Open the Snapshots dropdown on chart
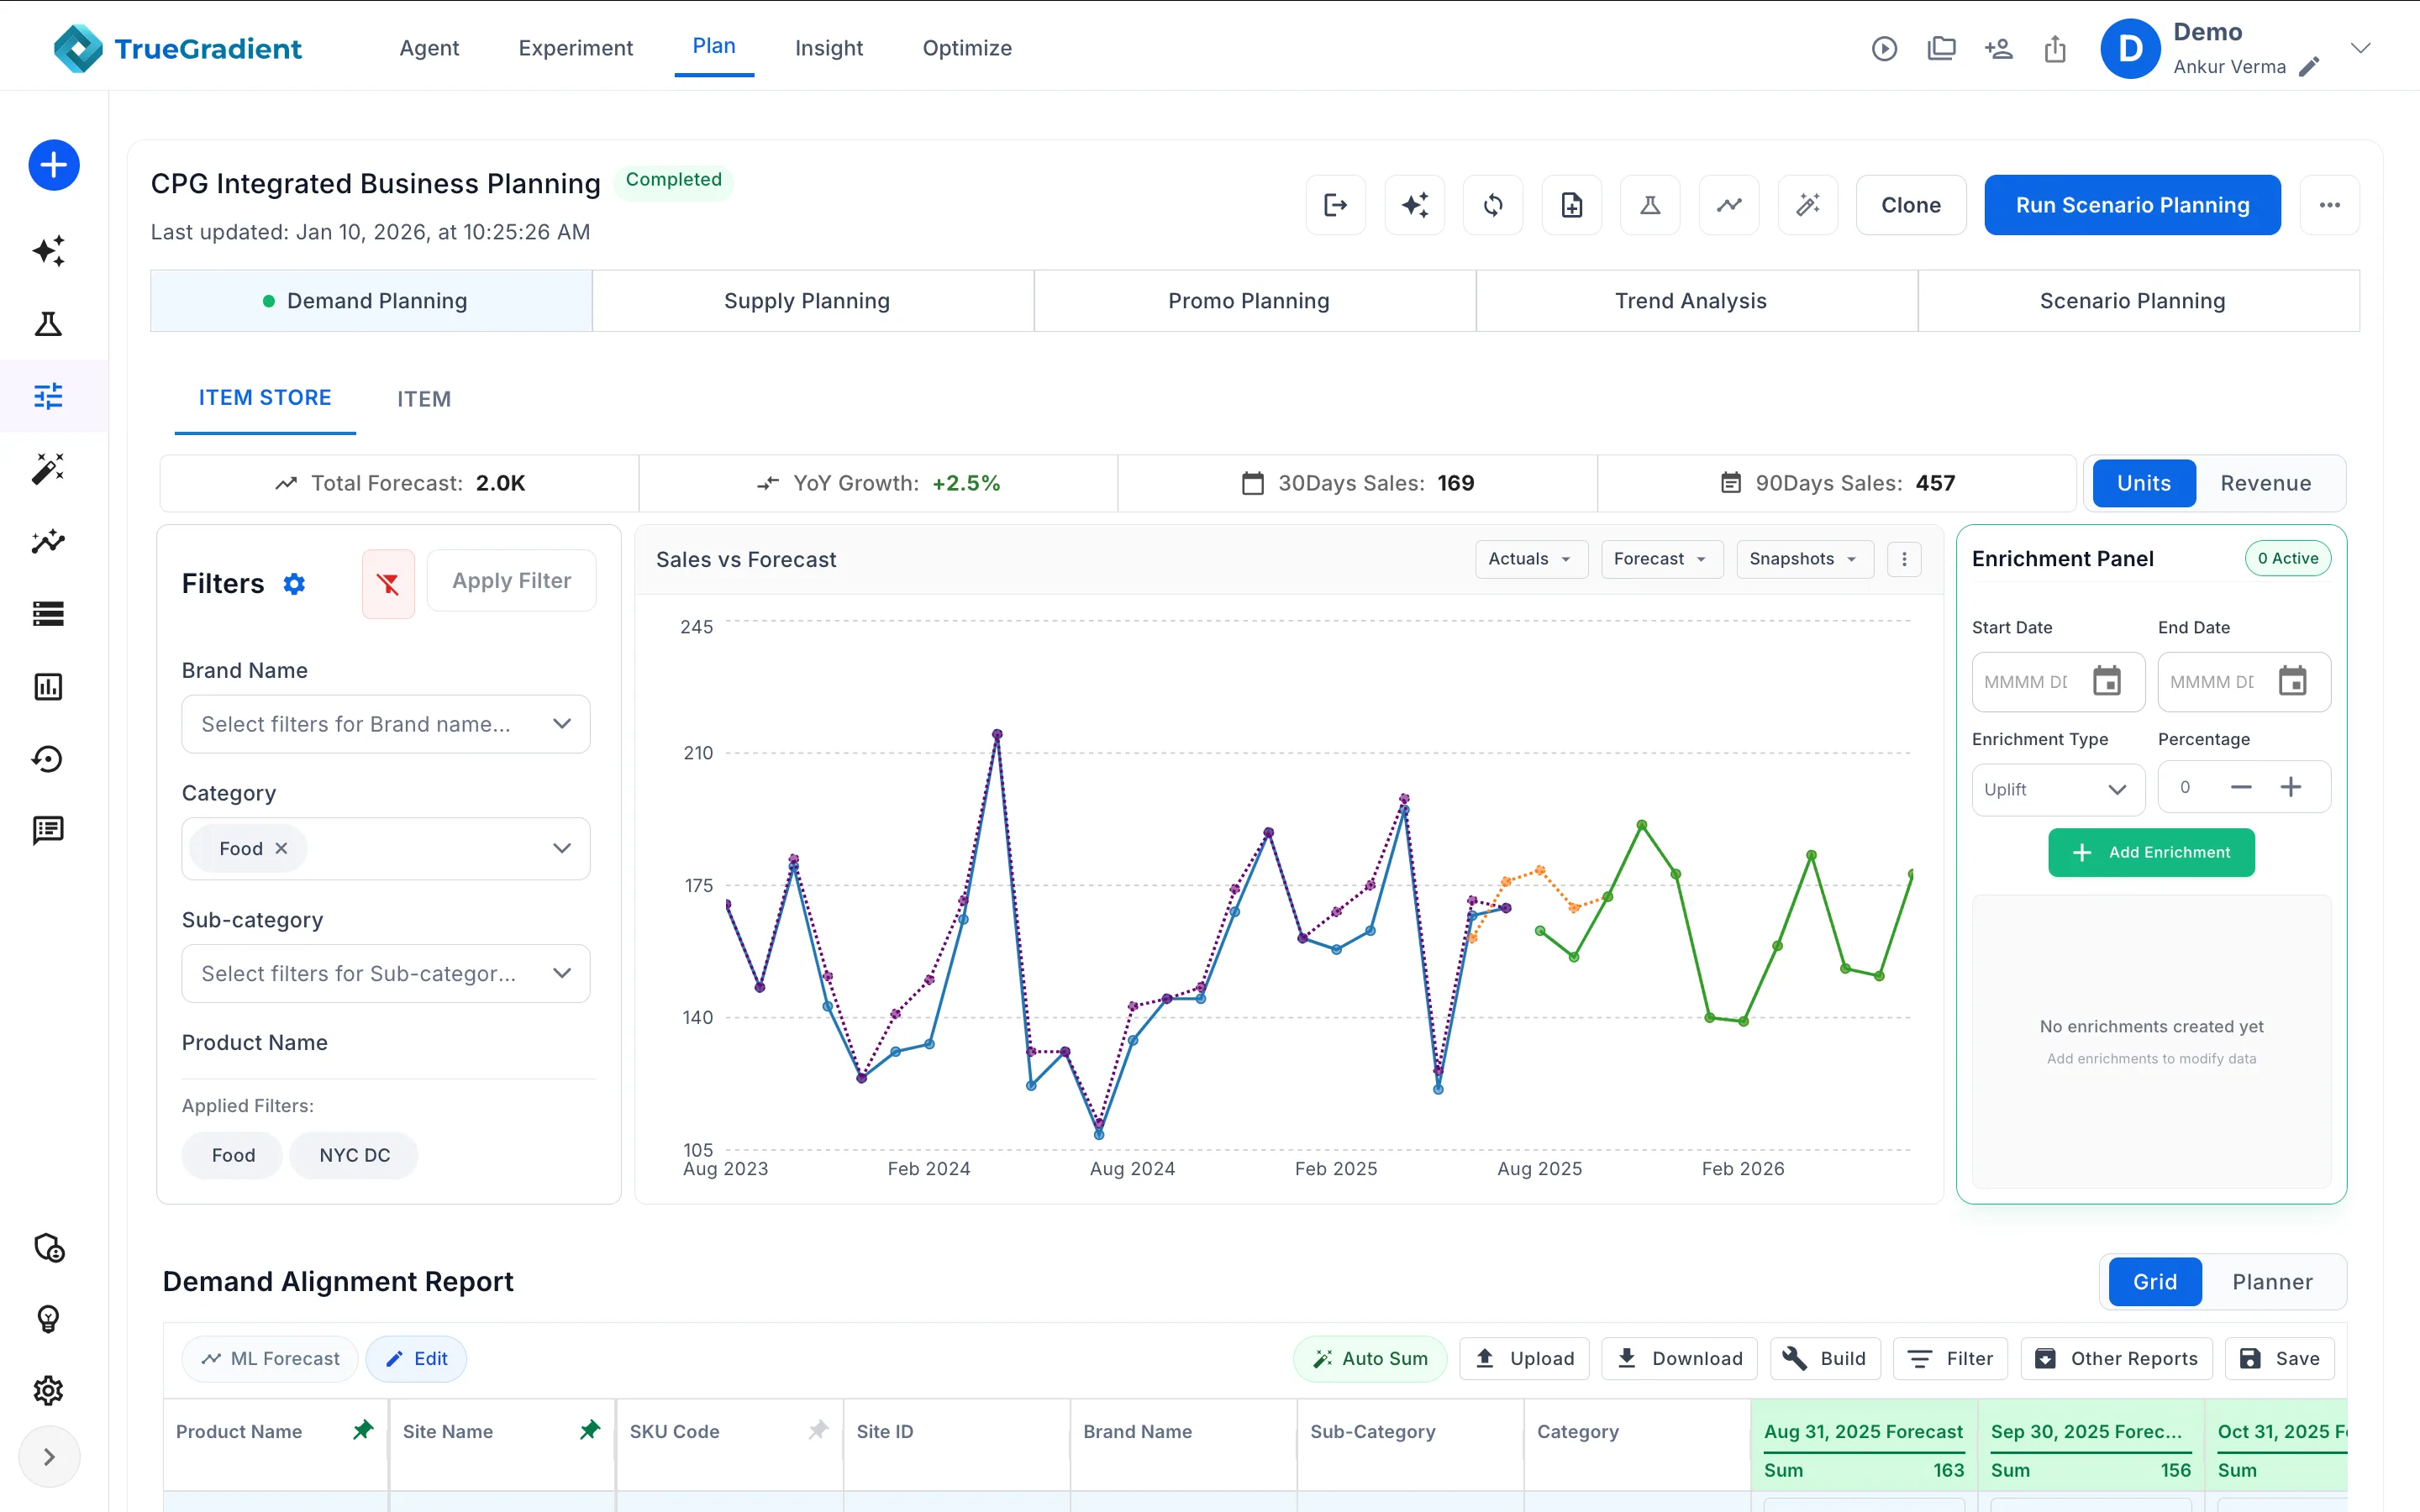Viewport: 2420px width, 1512px height. [1804, 559]
